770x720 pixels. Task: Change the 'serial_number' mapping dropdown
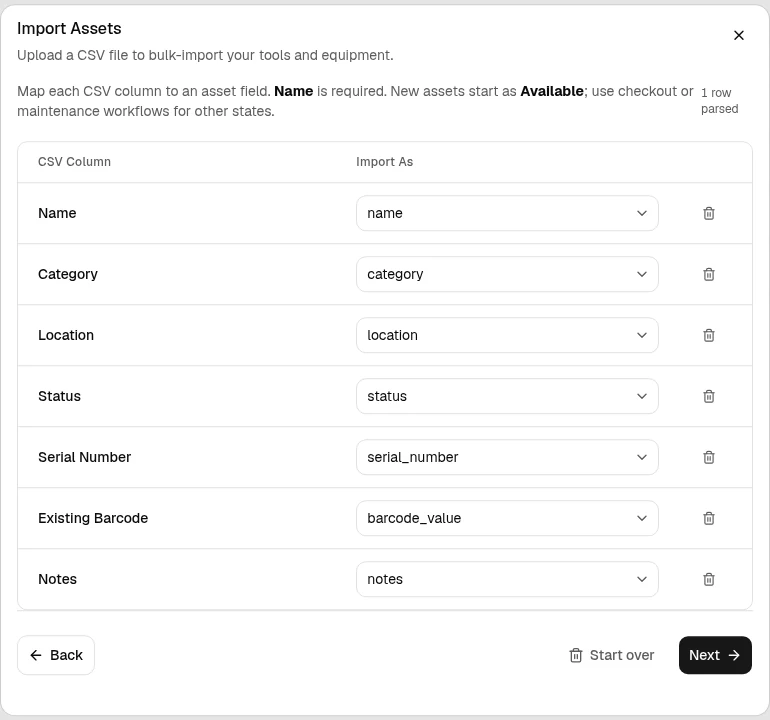point(507,457)
